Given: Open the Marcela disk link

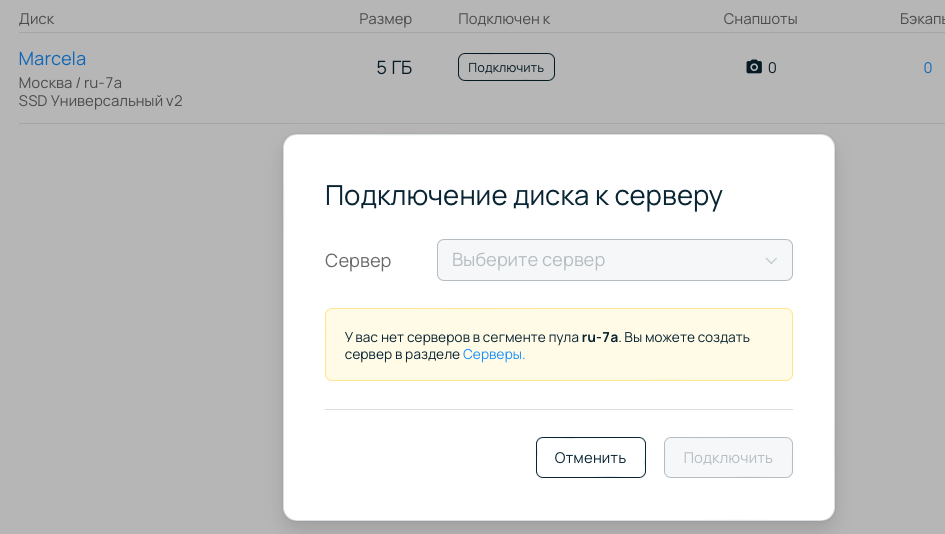Looking at the screenshot, I should [x=52, y=58].
